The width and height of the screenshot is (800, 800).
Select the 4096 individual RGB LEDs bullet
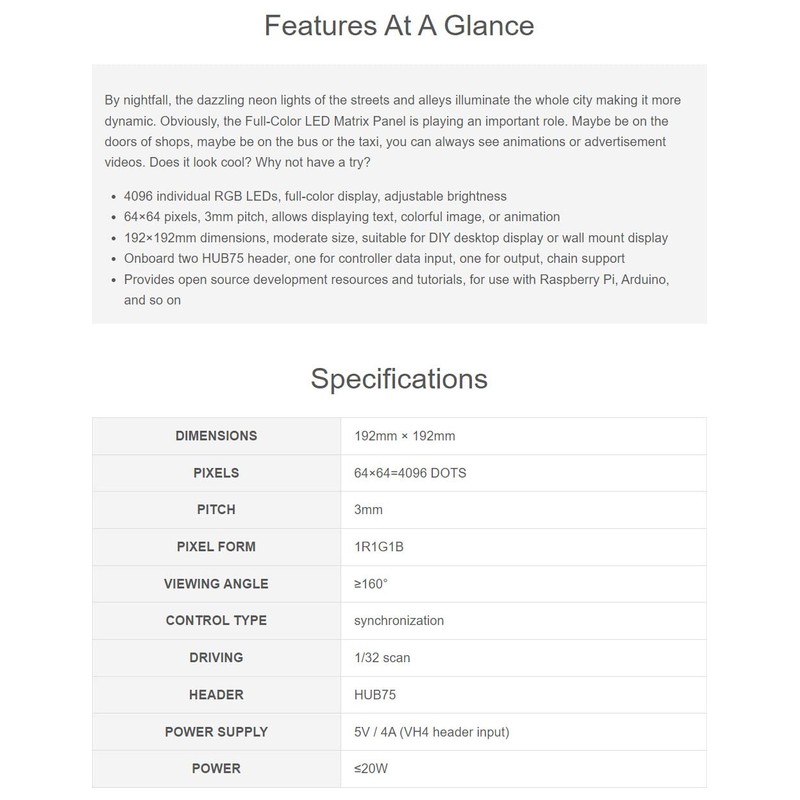(x=314, y=196)
